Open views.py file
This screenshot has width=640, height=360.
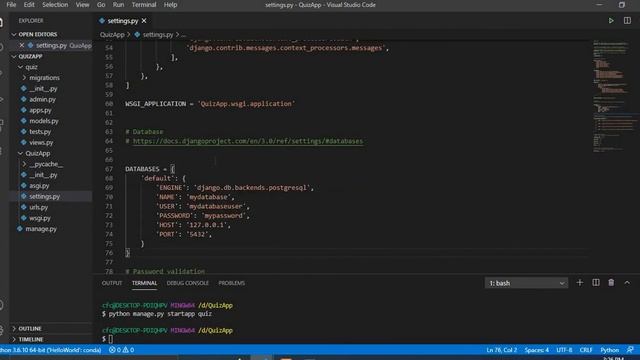point(41,142)
